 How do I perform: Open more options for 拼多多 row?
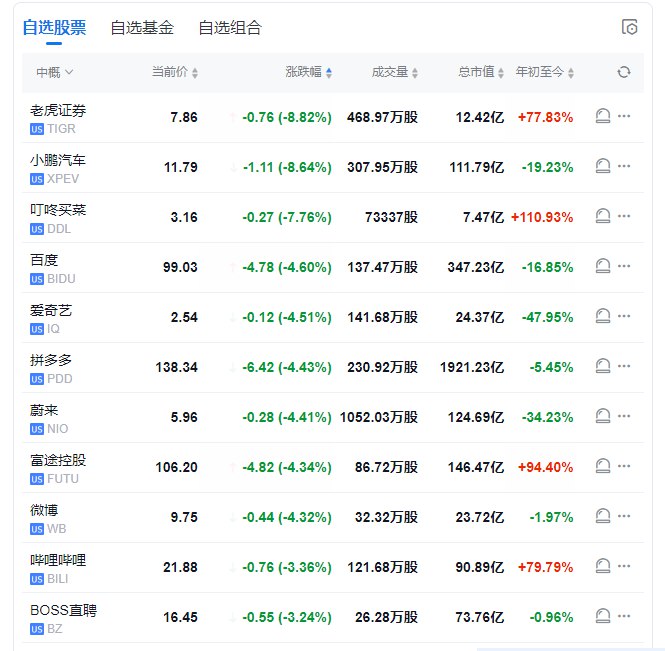click(624, 366)
